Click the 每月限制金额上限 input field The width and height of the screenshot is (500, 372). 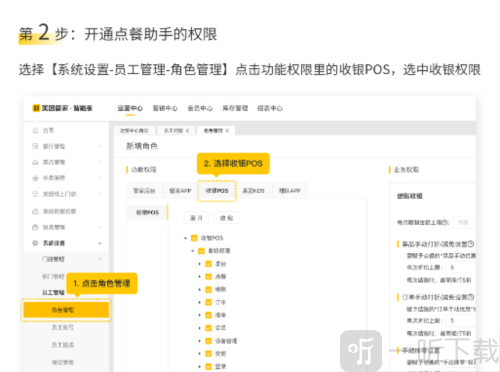click(464, 222)
